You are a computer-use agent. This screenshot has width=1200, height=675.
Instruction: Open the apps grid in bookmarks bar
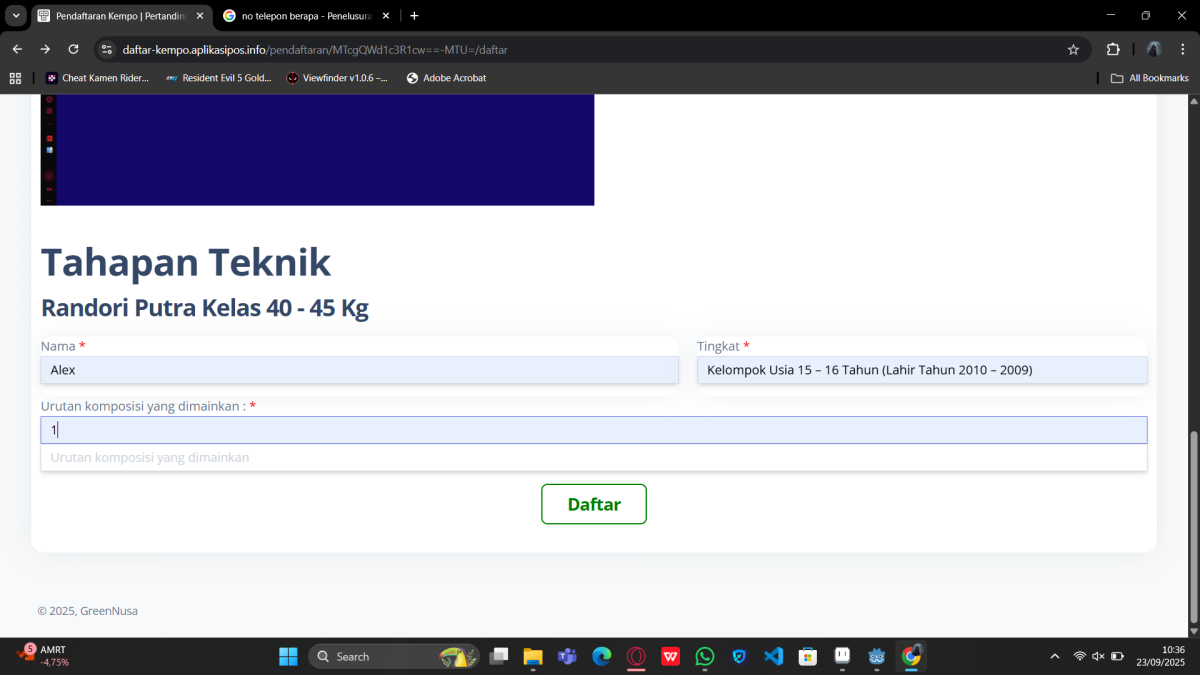(x=15, y=78)
